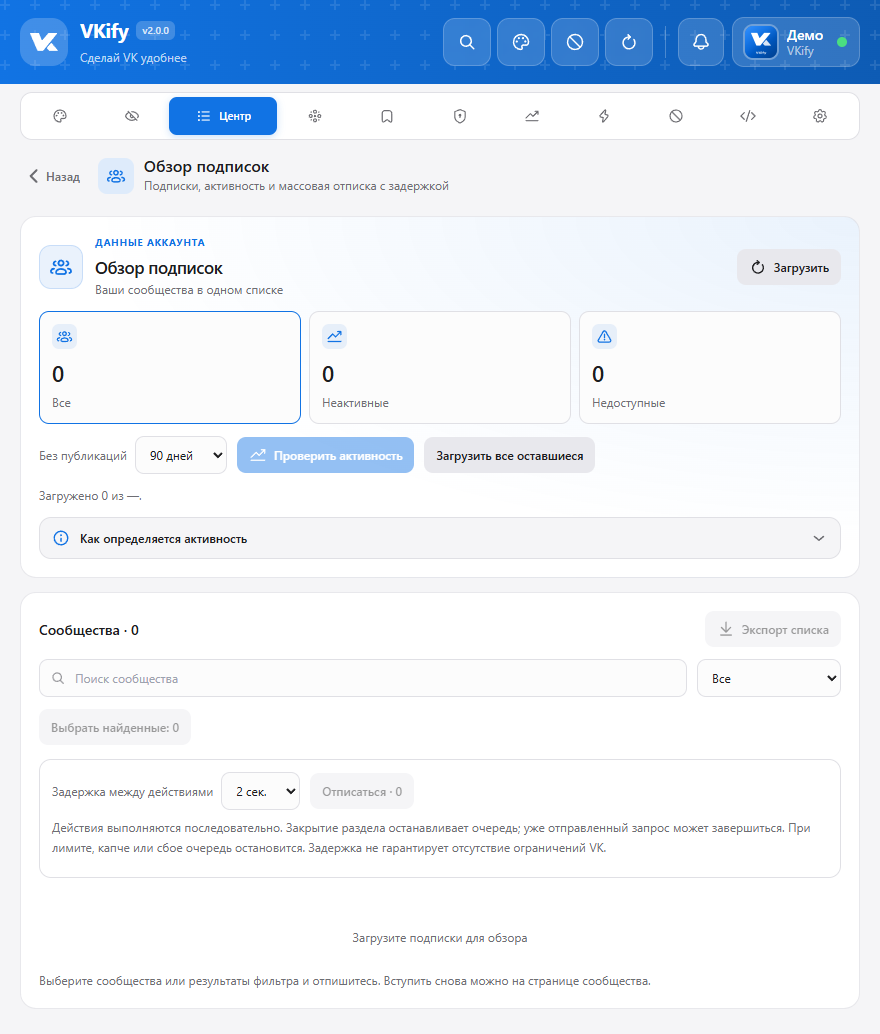The width and height of the screenshot is (880, 1034).
Task: Click Загрузить все оставшиеся button
Action: tap(509, 455)
